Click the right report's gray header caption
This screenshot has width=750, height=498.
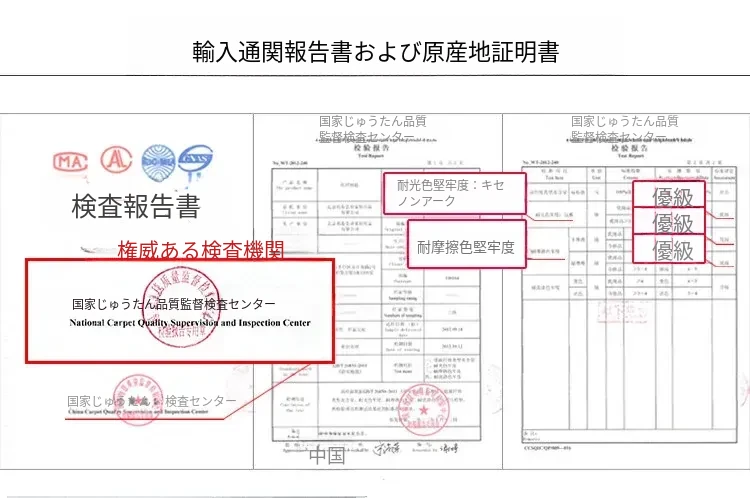pyautogui.click(x=624, y=129)
